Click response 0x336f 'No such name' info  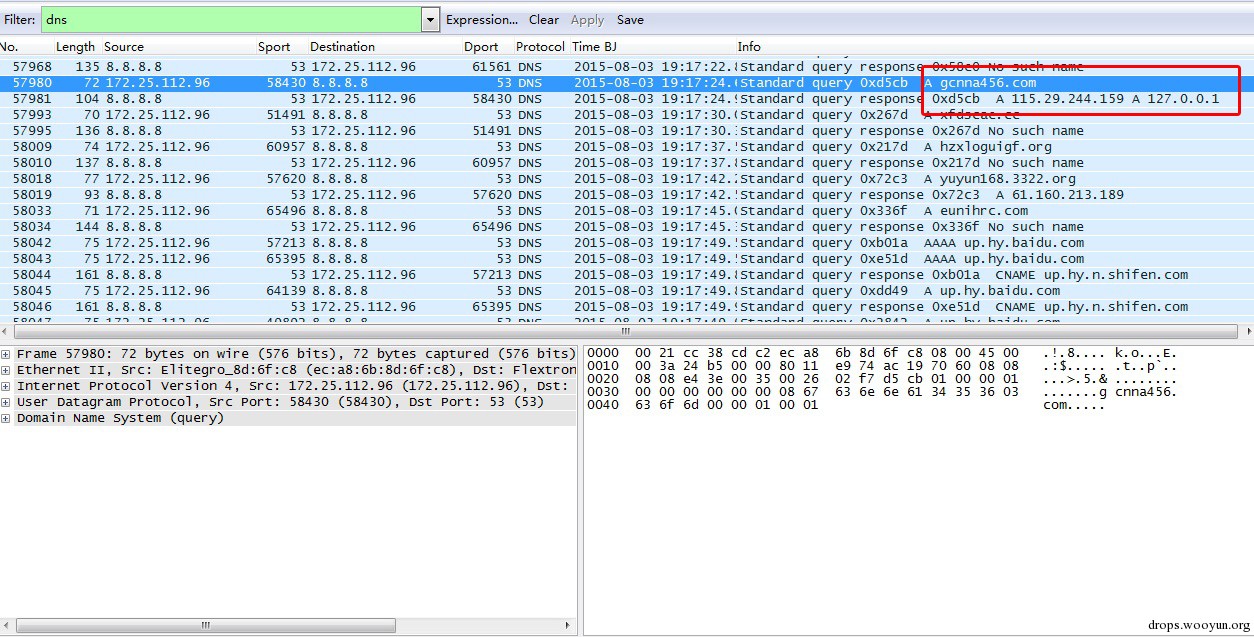pyautogui.click(x=1036, y=227)
